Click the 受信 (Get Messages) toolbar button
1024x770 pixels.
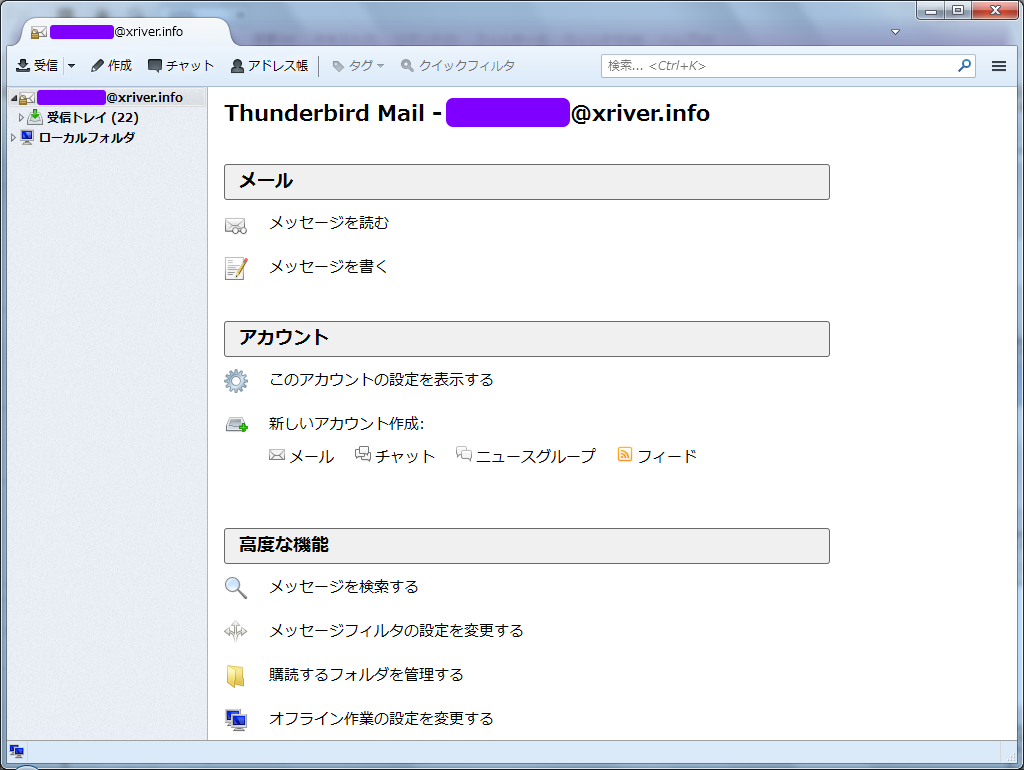(x=37, y=66)
